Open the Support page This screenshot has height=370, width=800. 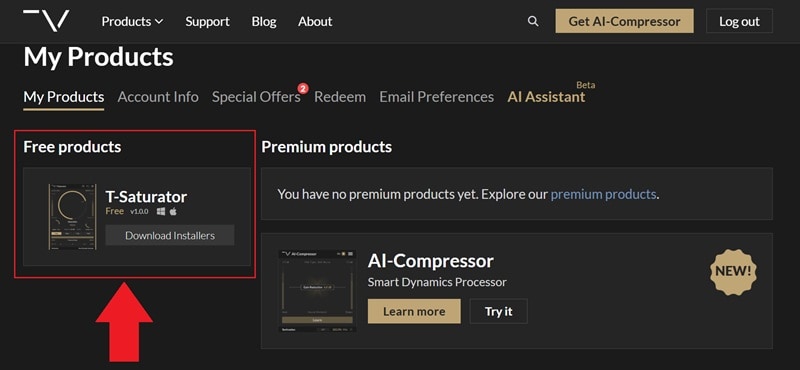coord(208,21)
